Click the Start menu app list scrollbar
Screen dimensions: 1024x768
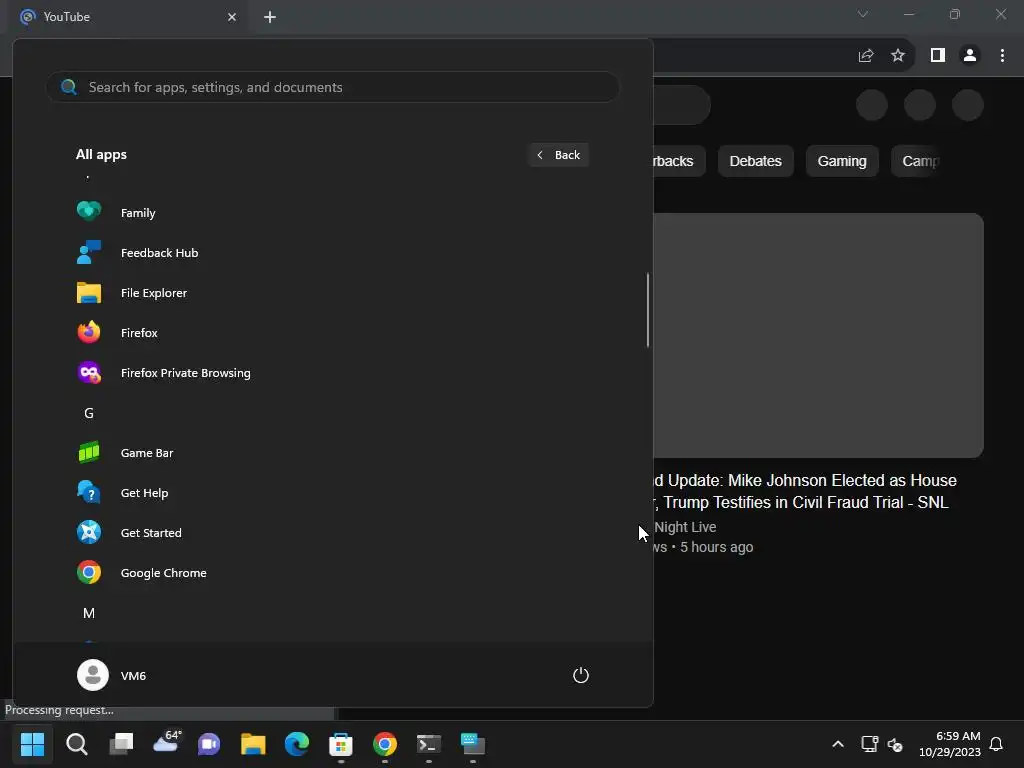click(648, 310)
